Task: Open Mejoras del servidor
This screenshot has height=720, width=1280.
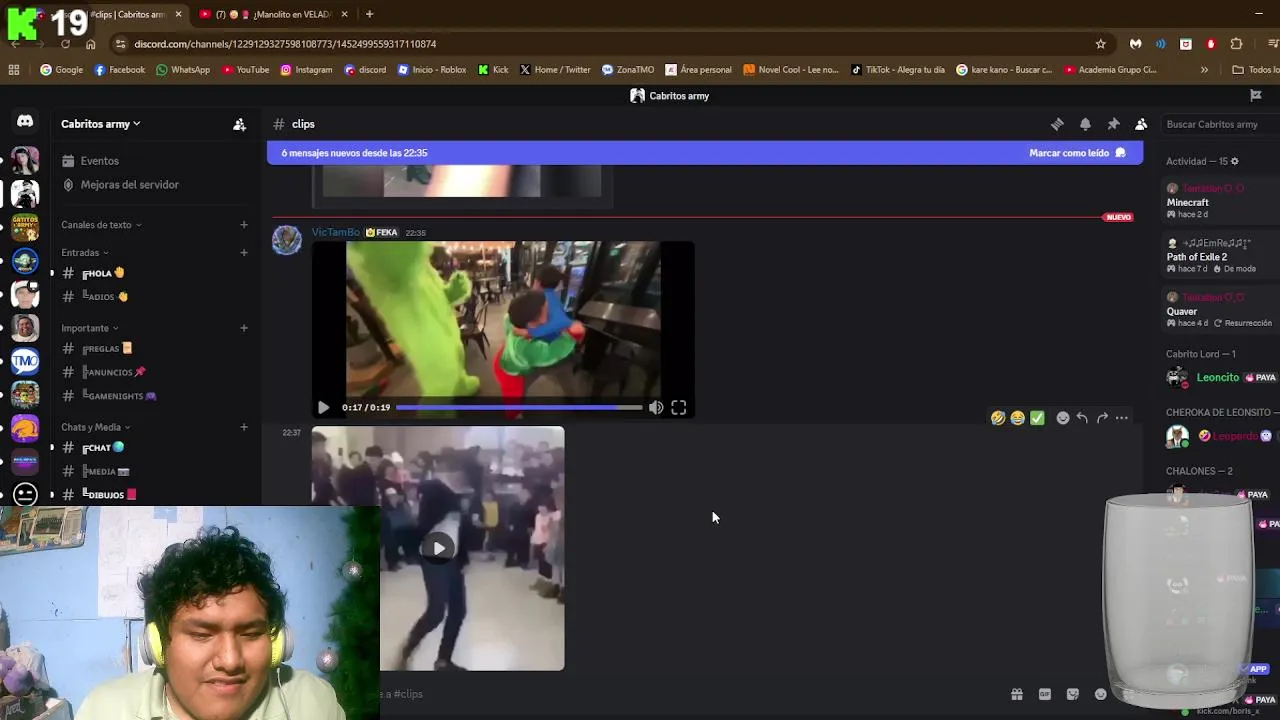Action: coord(154,185)
